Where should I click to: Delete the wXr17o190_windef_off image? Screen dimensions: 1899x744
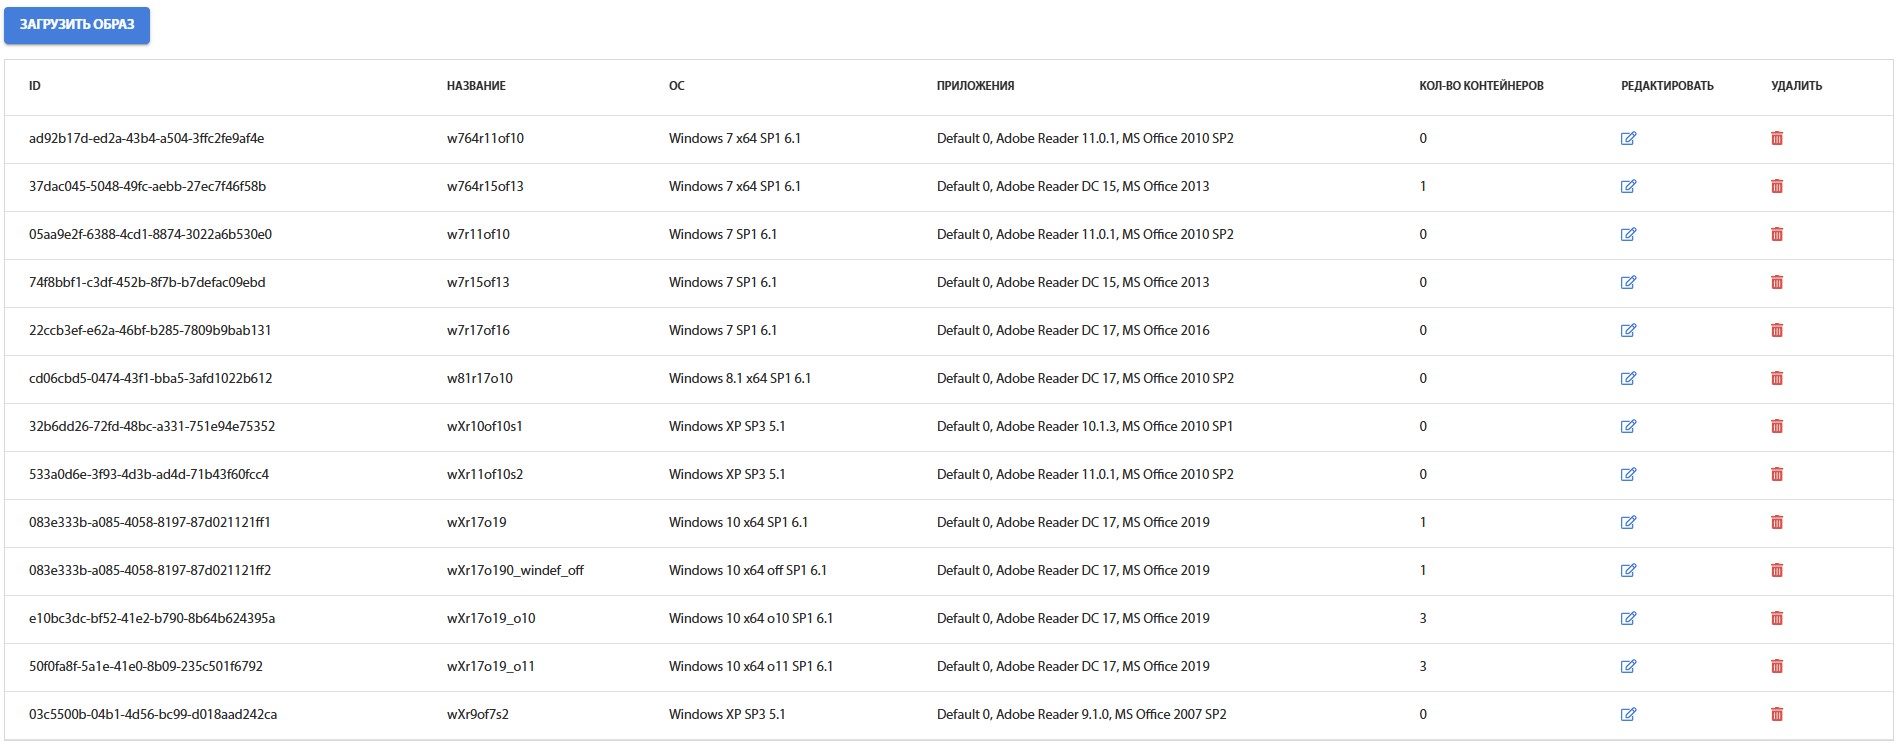tap(1777, 571)
